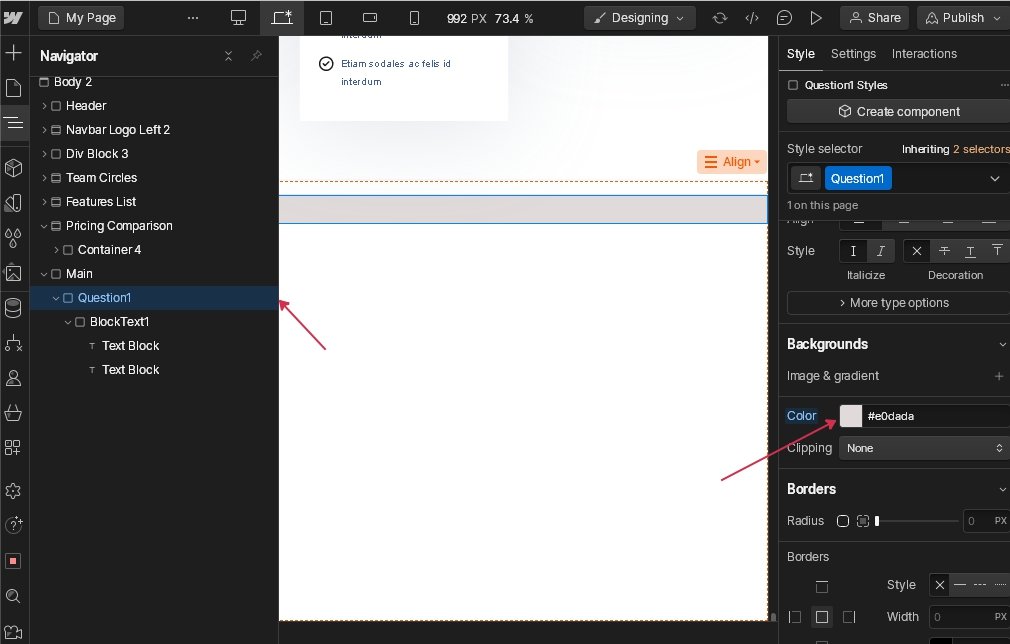Viewport: 1010px width, 644px height.
Task: Open the Components cube icon in sidebar
Action: (14, 167)
